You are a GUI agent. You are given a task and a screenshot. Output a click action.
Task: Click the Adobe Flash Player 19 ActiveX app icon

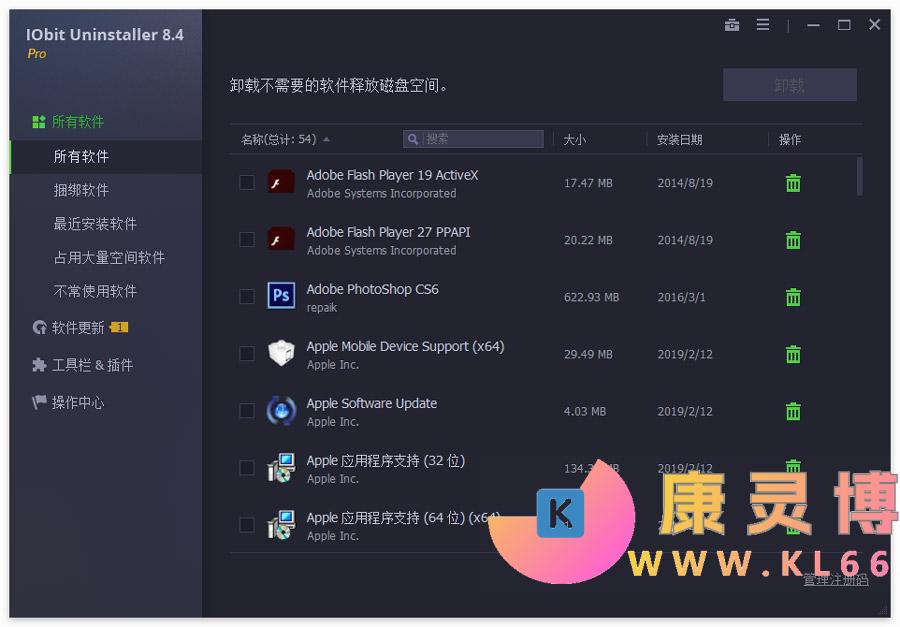coord(281,183)
